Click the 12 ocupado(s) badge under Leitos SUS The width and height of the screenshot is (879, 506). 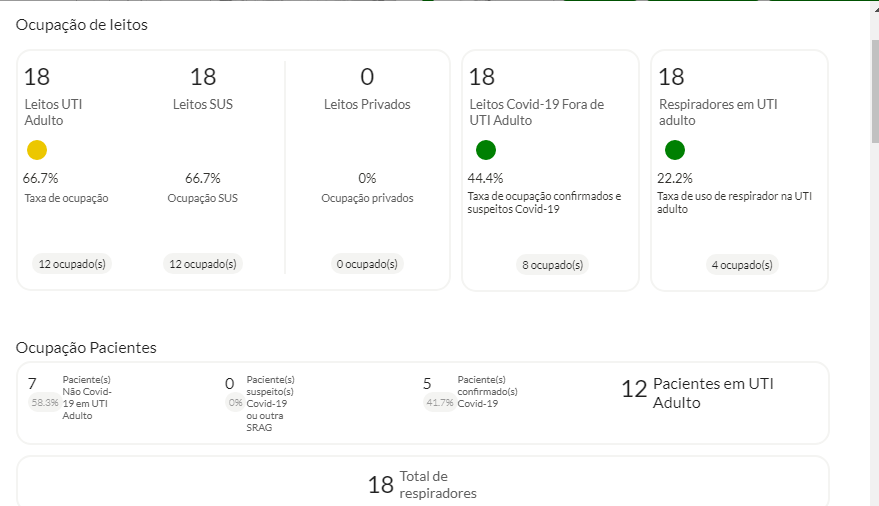click(203, 264)
